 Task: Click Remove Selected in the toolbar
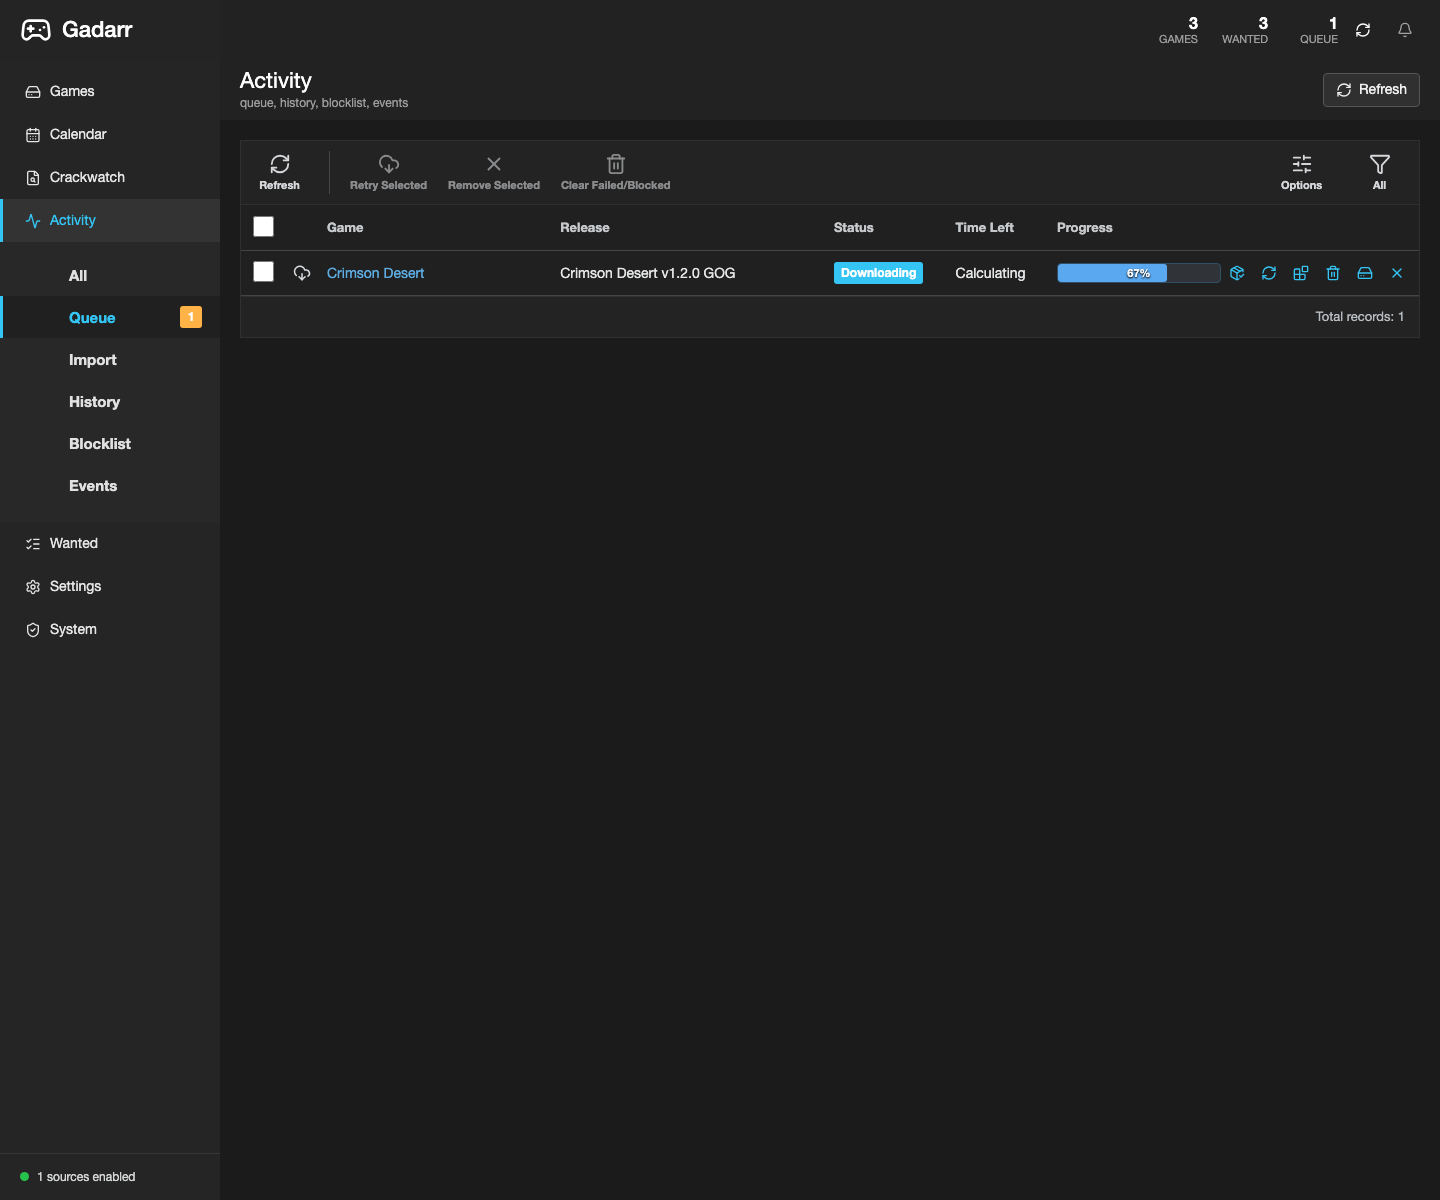point(494,172)
